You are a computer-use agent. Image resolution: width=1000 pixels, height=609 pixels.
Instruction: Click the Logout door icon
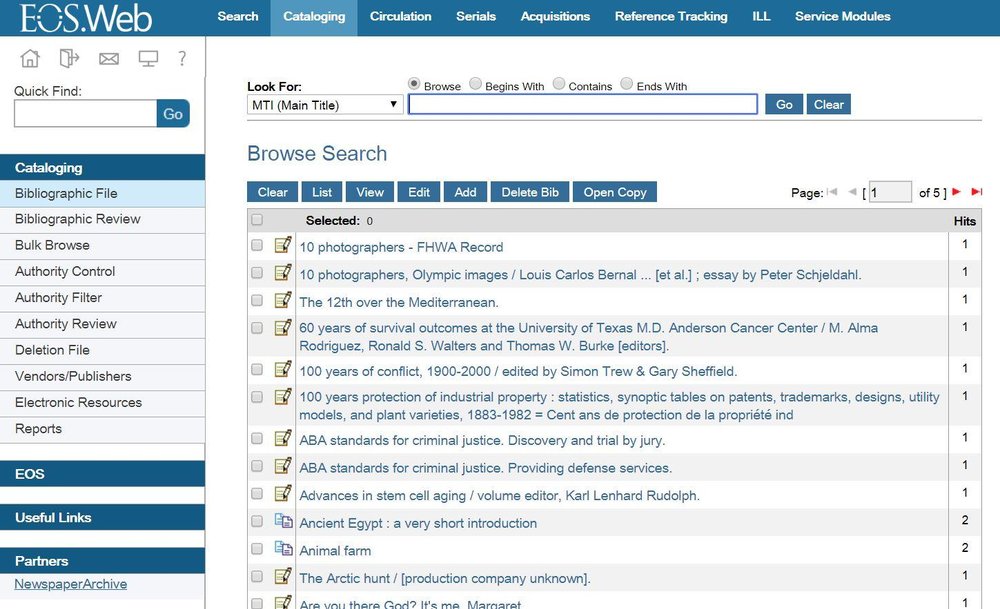(x=68, y=58)
